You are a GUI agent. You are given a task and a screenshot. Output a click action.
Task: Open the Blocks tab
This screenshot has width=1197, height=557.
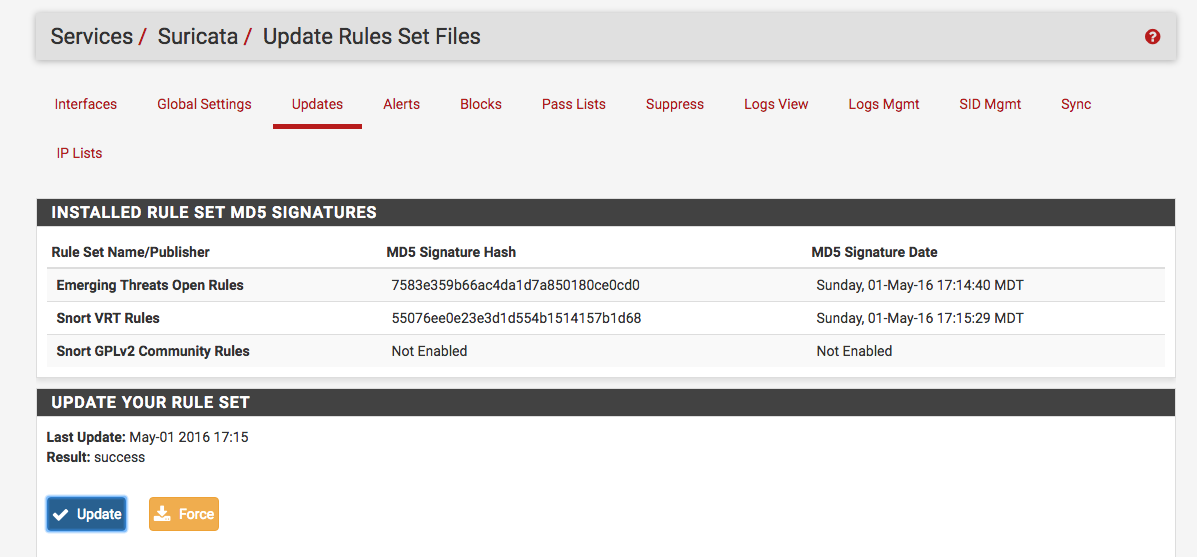click(x=481, y=104)
